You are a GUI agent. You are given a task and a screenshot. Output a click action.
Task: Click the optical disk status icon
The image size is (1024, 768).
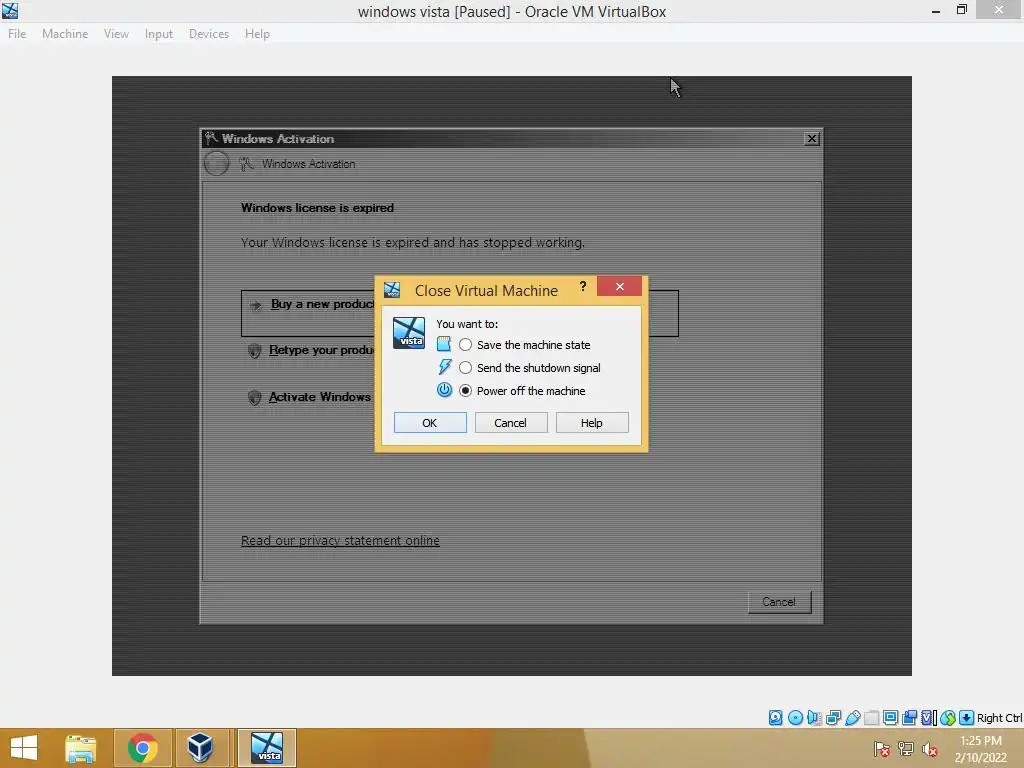point(795,718)
